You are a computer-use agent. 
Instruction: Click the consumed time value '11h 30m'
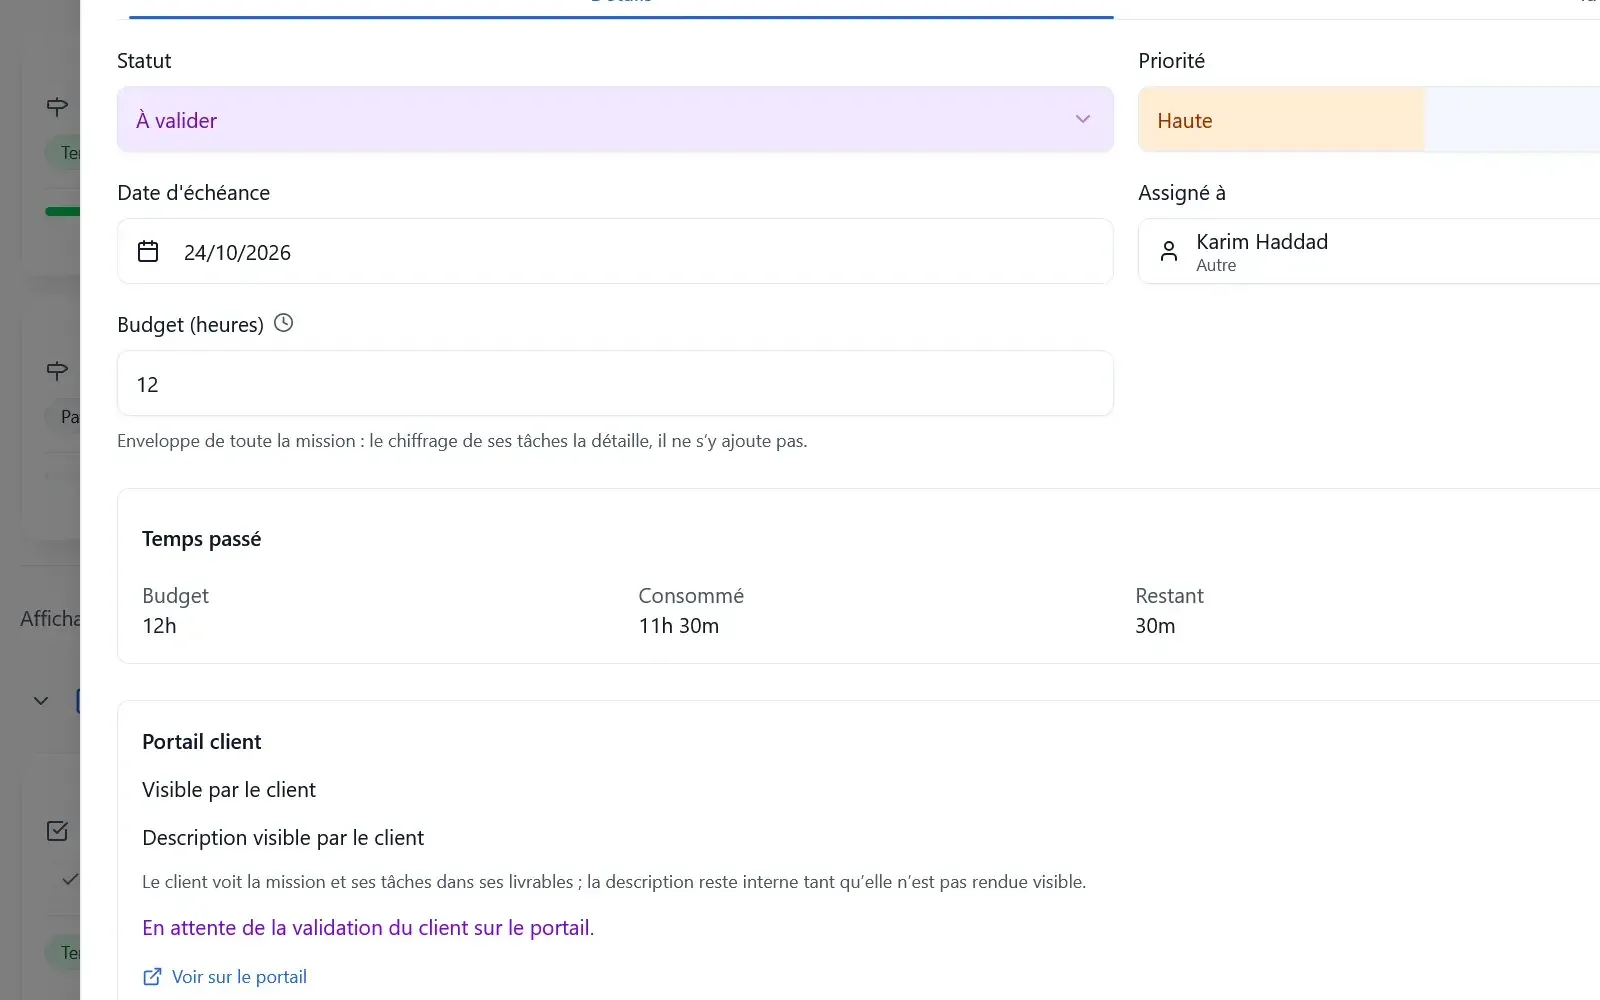click(679, 626)
